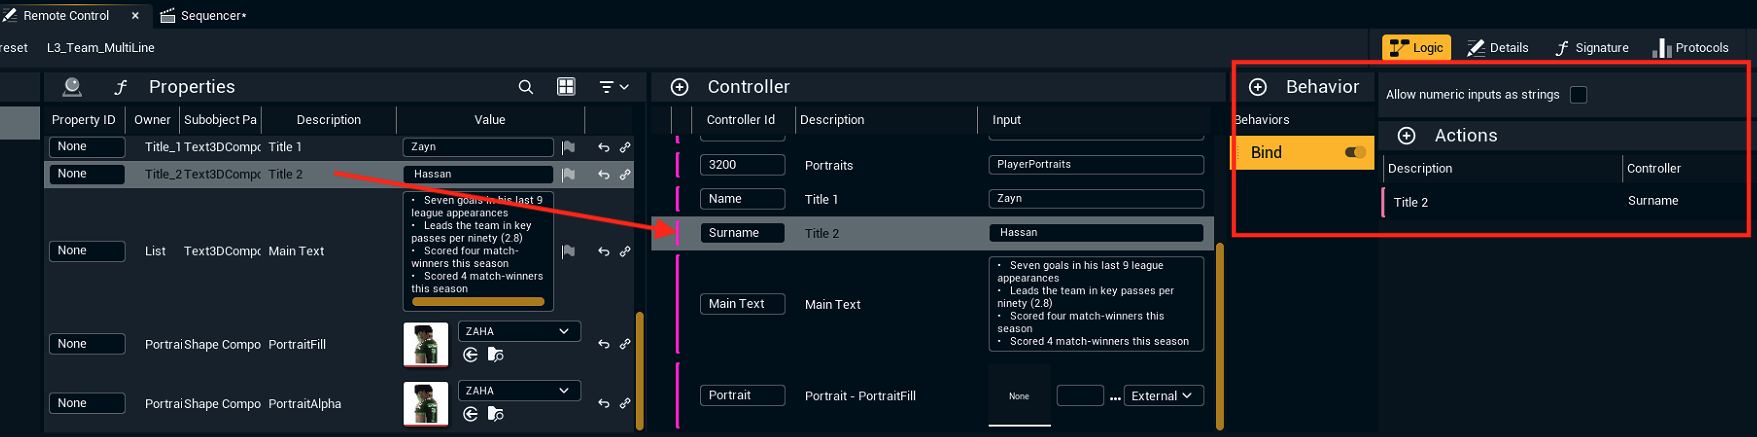Reset the Title 2 property with undo arrow
This screenshot has height=437, width=1757.
pos(603,175)
